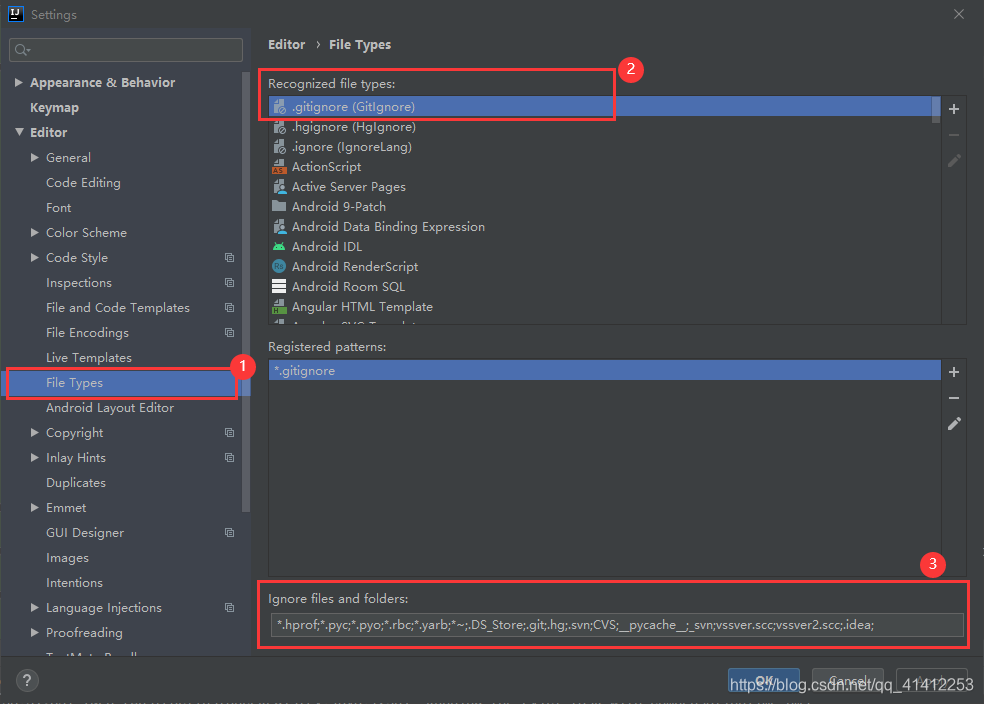This screenshot has height=704, width=984.
Task: Expand the Inlay Hints node
Action: pyautogui.click(x=35, y=457)
